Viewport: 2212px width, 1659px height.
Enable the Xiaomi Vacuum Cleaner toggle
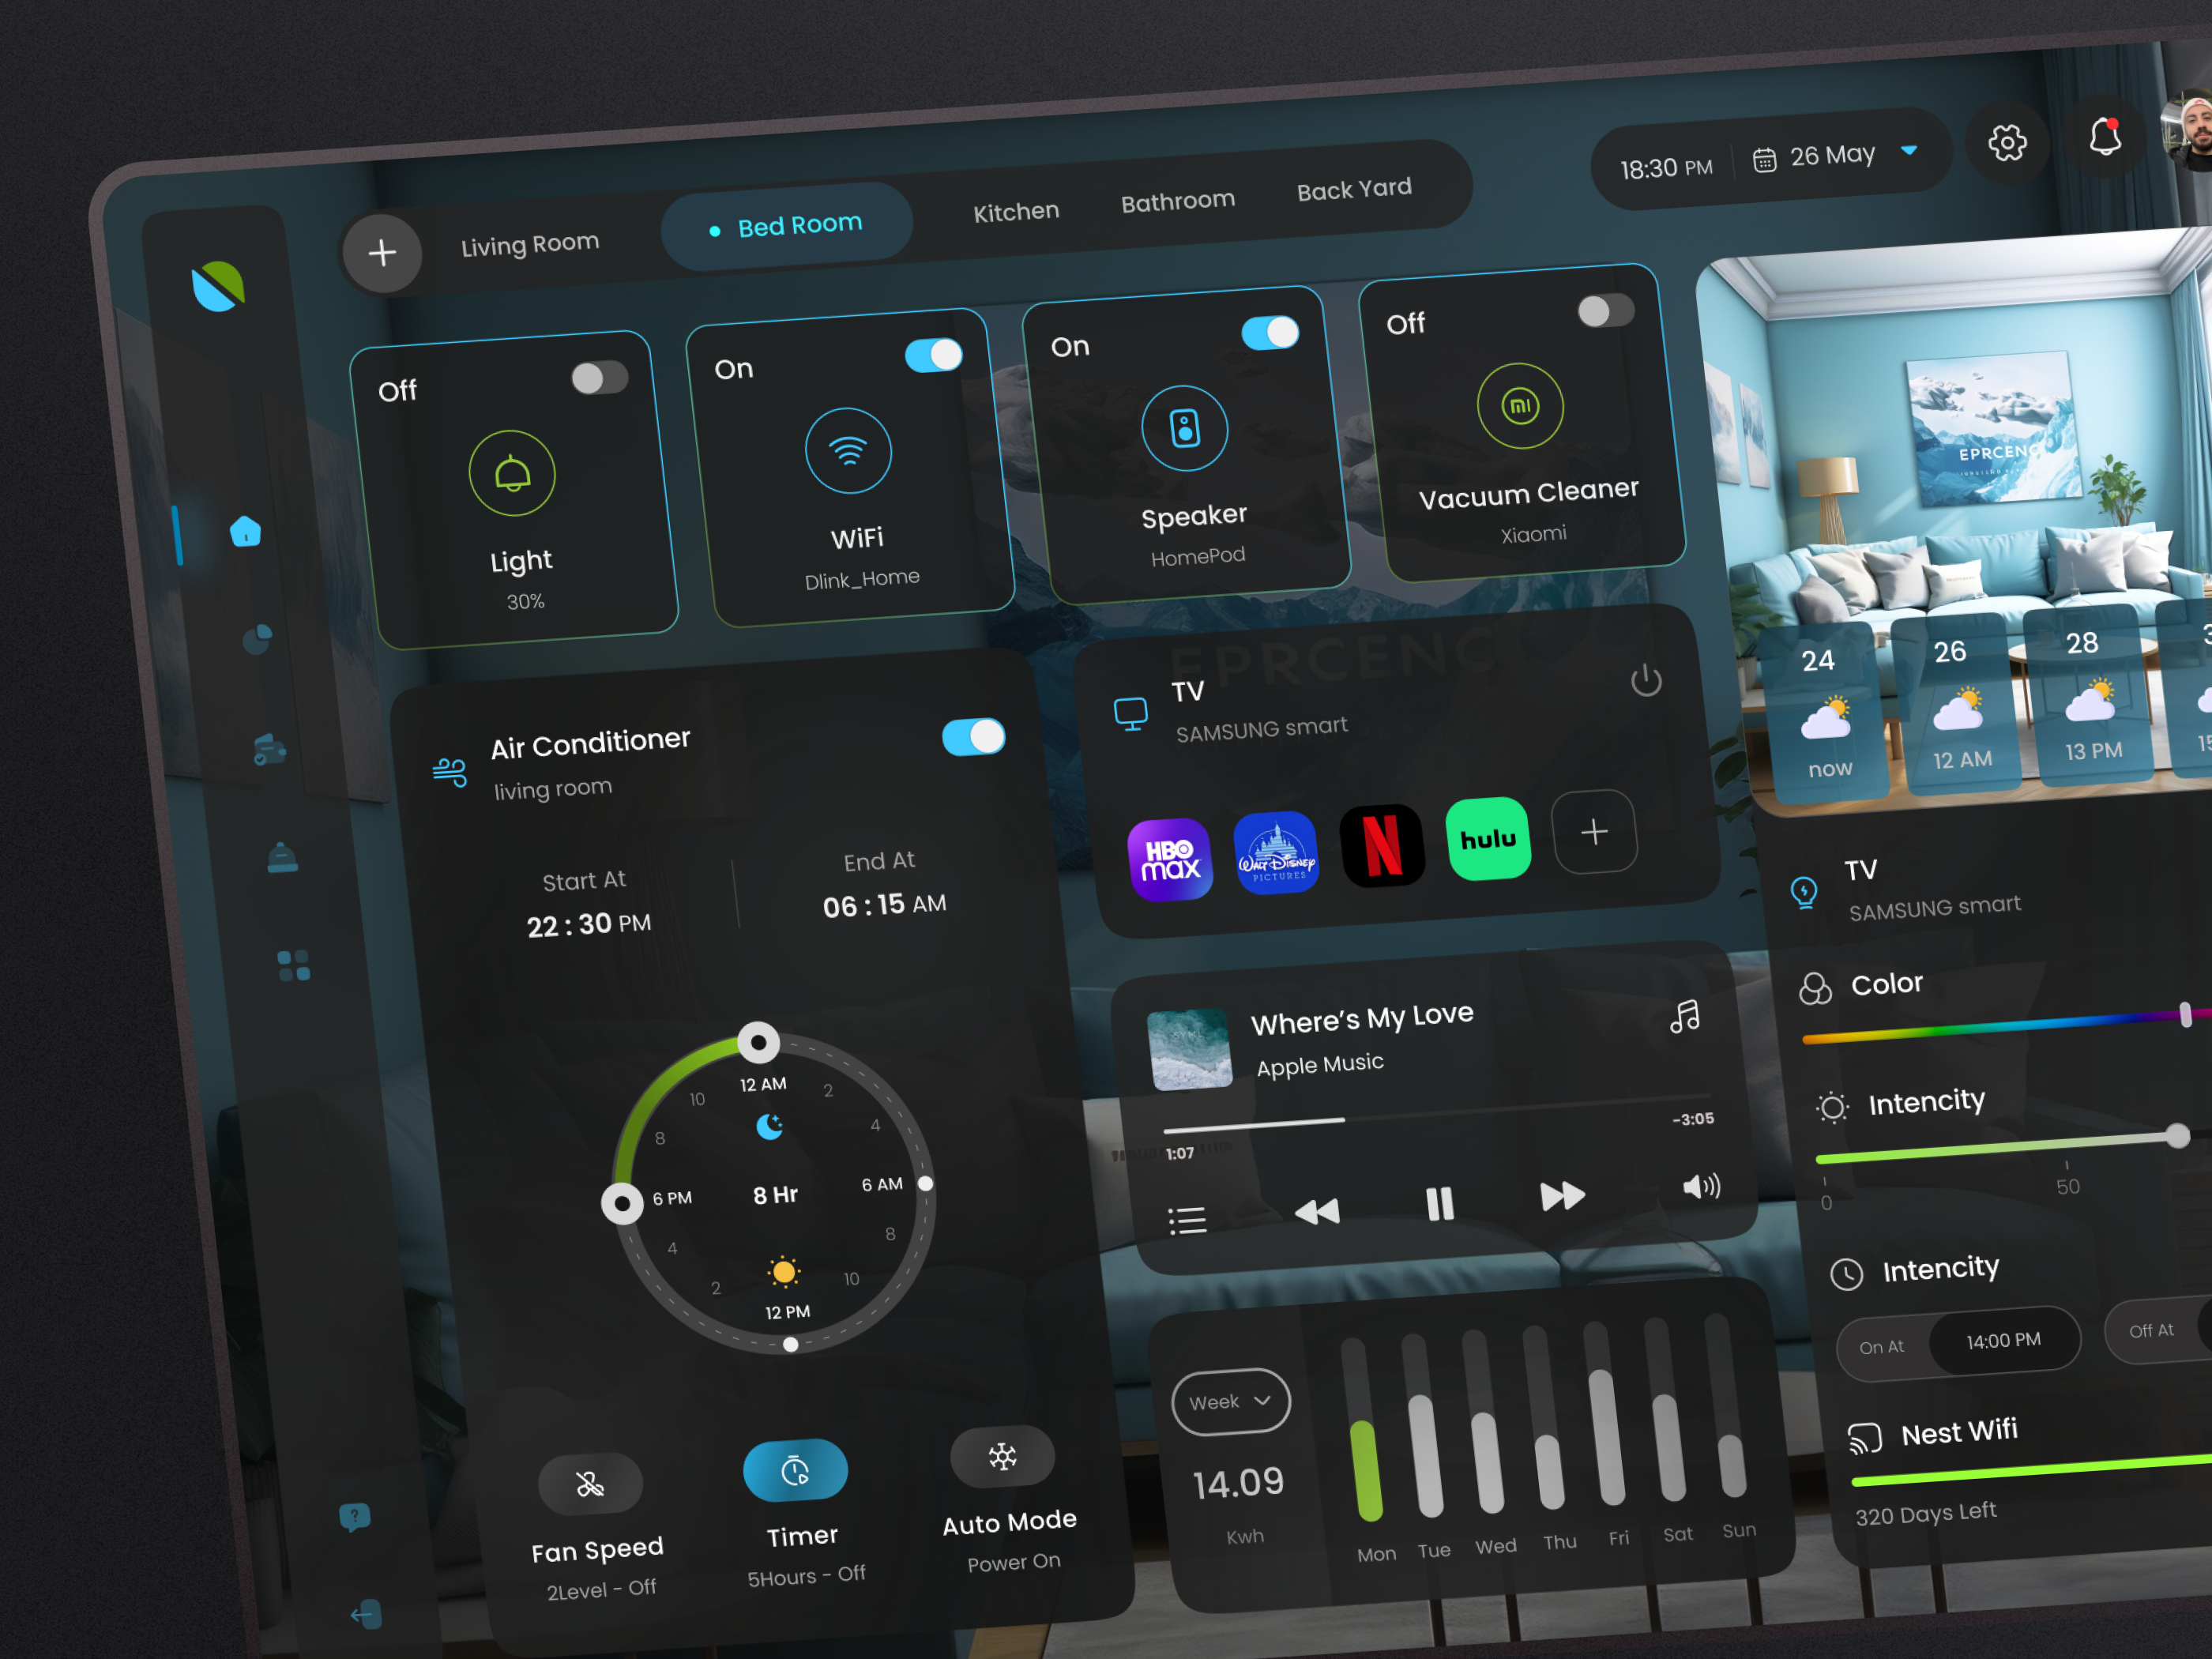click(x=1605, y=313)
